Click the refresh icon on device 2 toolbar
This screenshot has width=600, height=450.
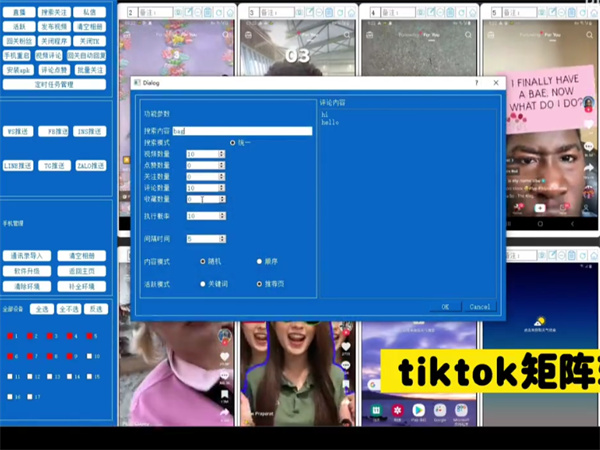tap(219, 13)
